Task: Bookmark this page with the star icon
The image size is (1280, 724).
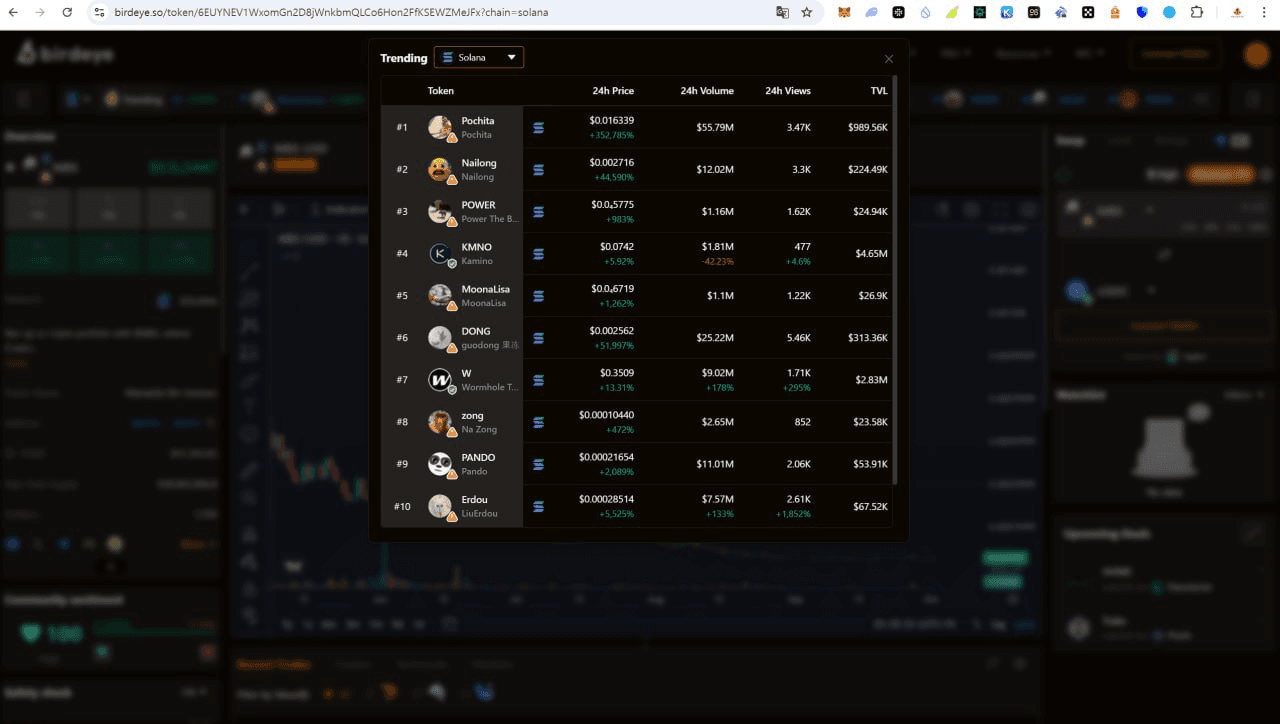Action: [x=807, y=12]
